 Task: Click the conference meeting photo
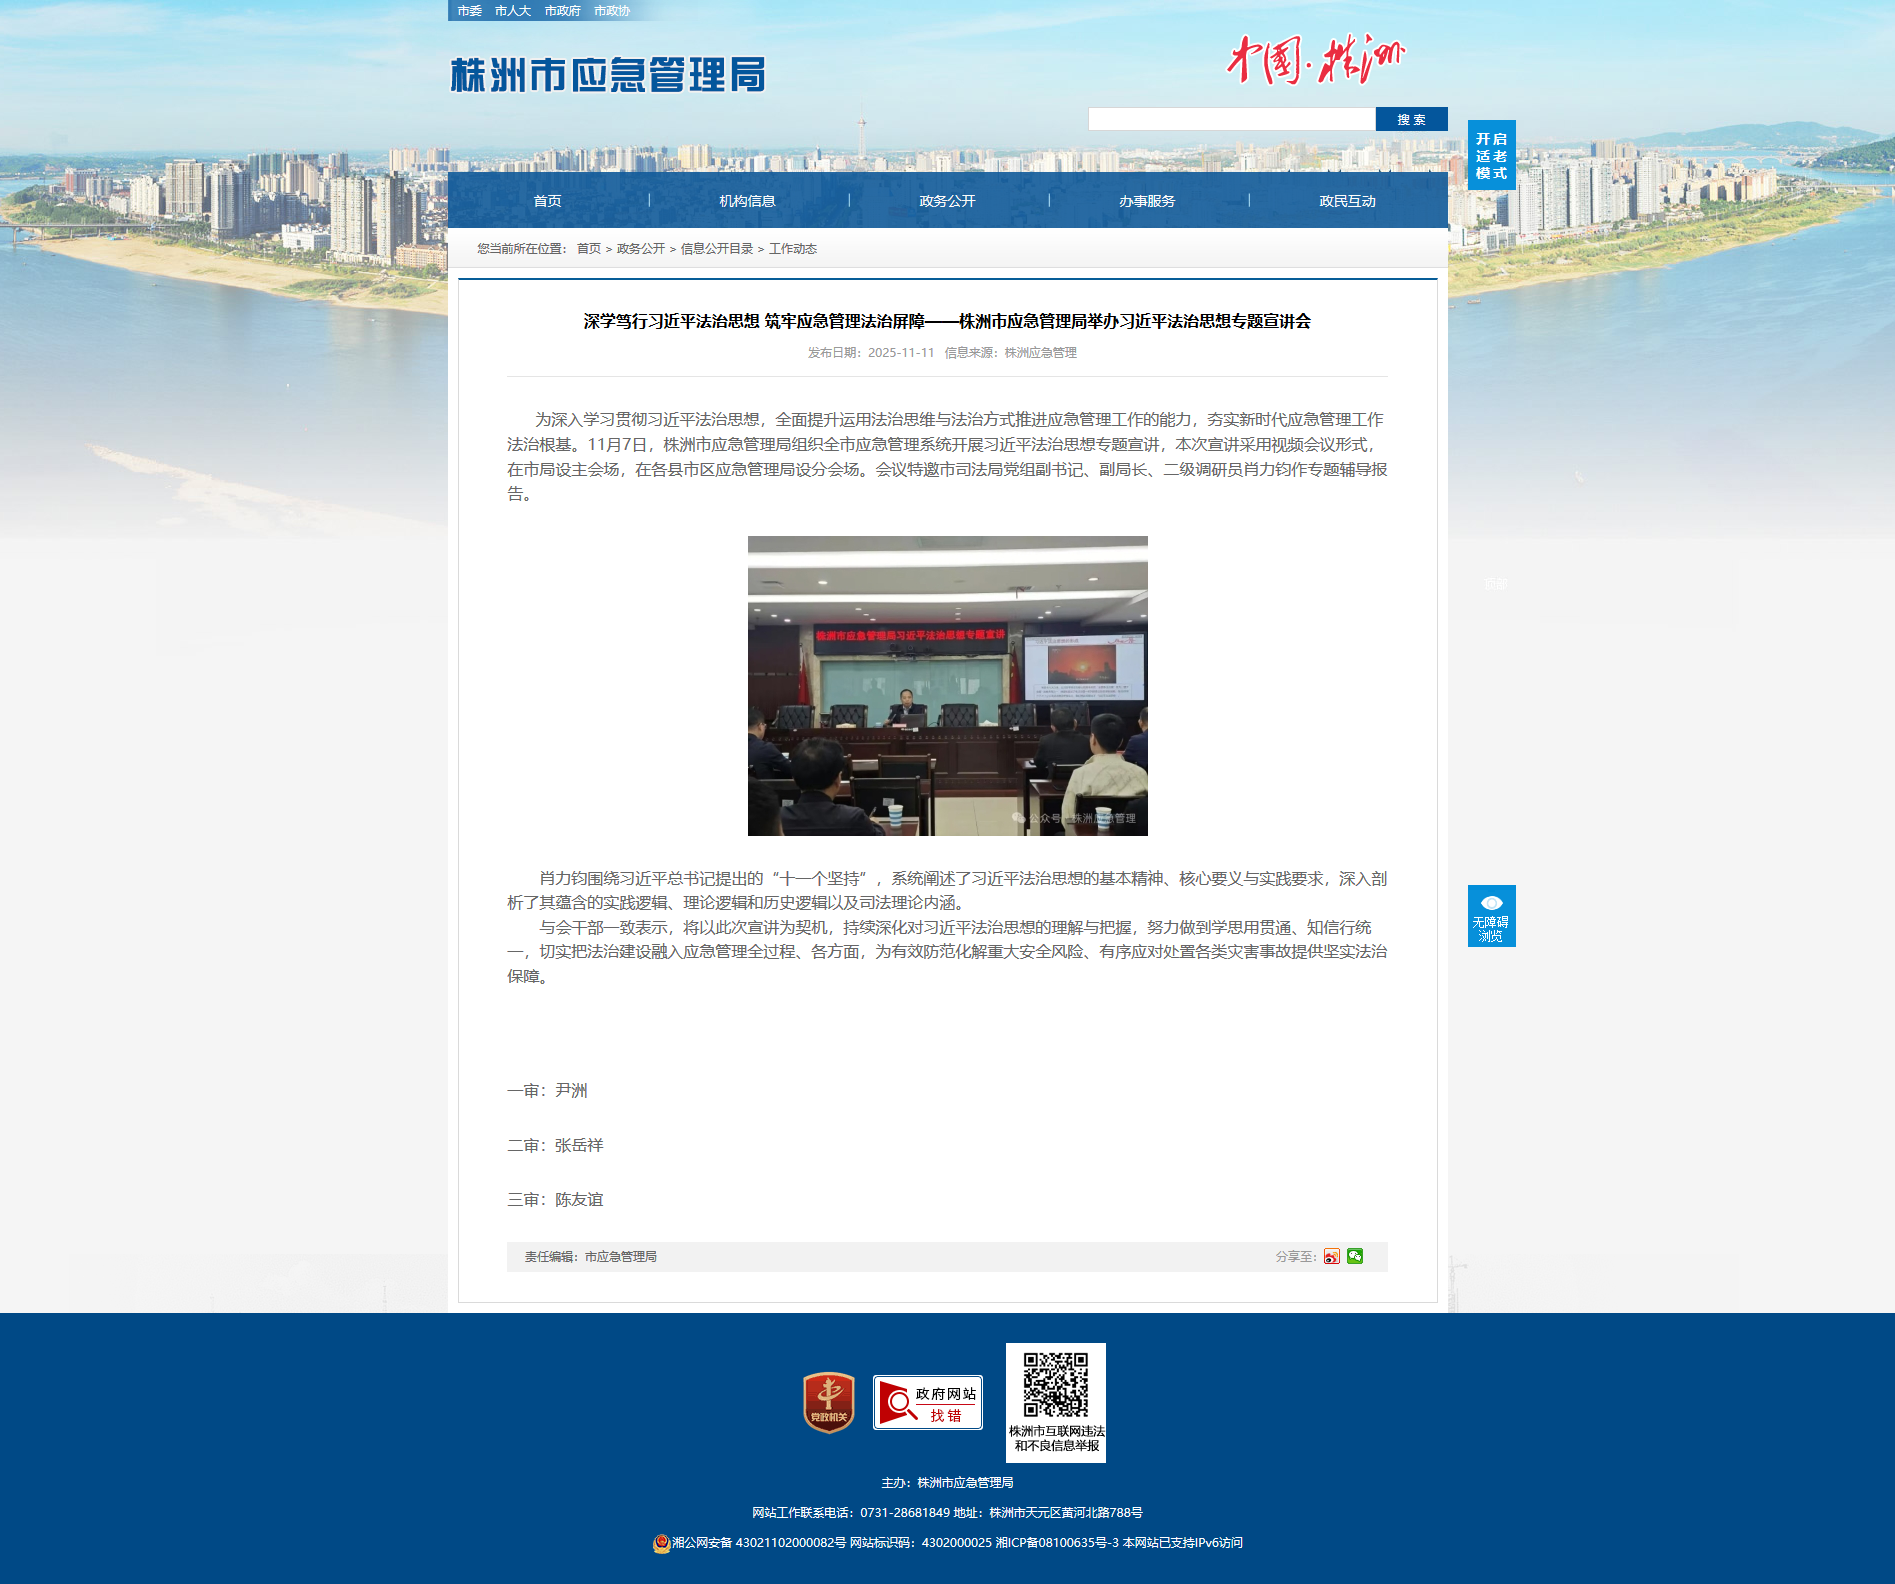[947, 686]
